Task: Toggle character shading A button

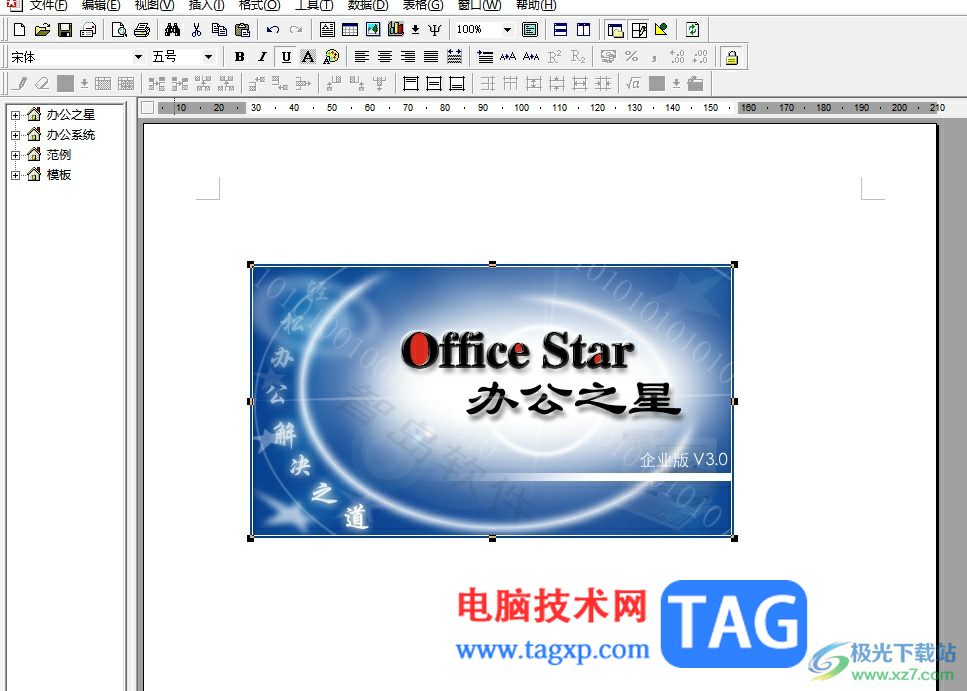Action: click(308, 57)
